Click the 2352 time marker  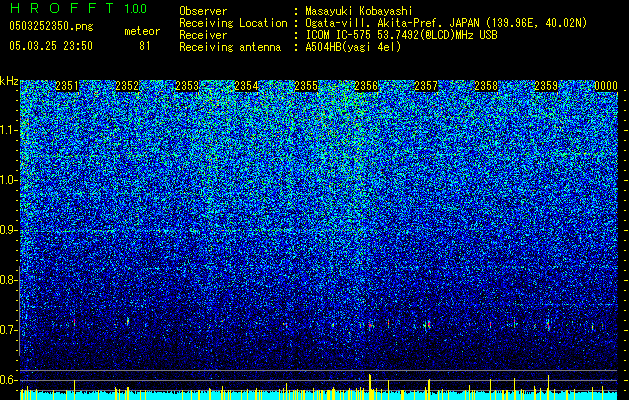[x=127, y=86]
